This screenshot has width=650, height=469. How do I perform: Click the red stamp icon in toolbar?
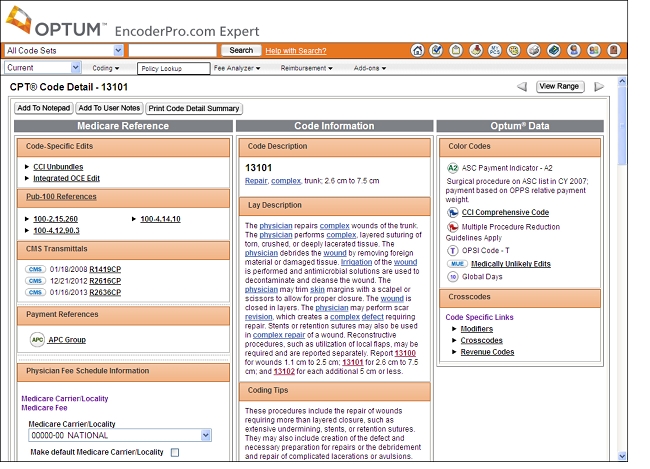pyautogui.click(x=476, y=51)
